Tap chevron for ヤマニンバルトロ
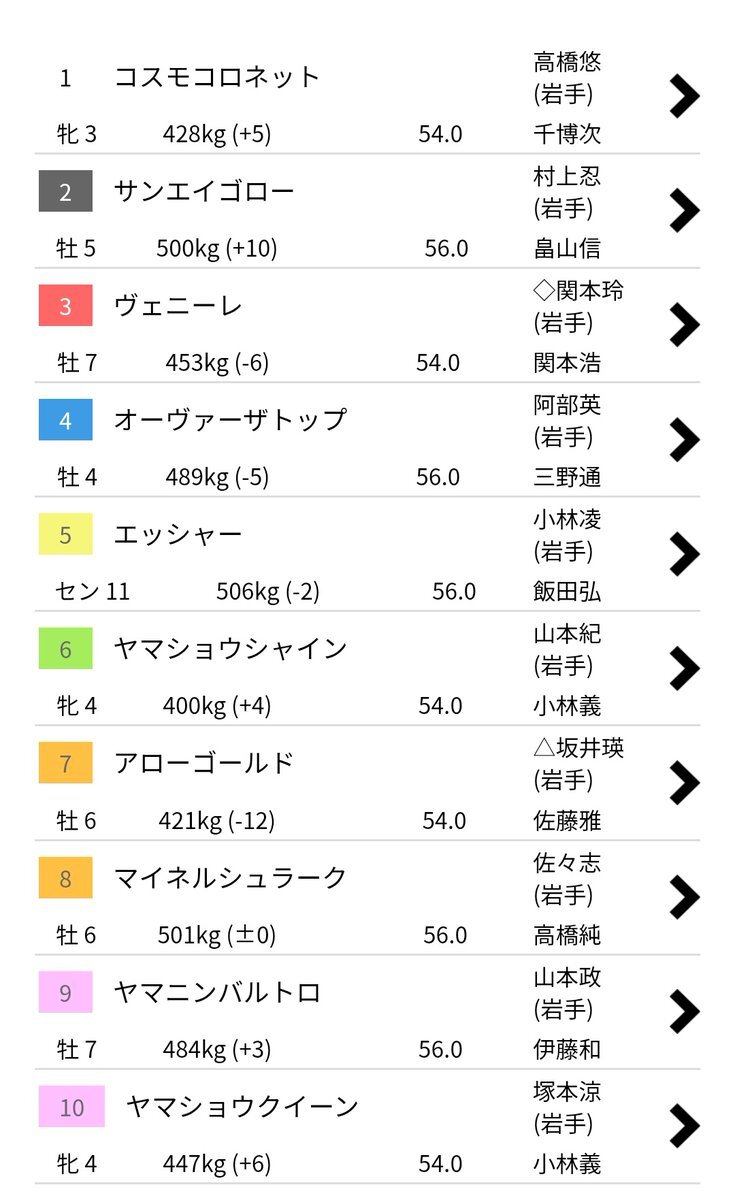This screenshot has height=1200, width=735. pyautogui.click(x=684, y=1011)
